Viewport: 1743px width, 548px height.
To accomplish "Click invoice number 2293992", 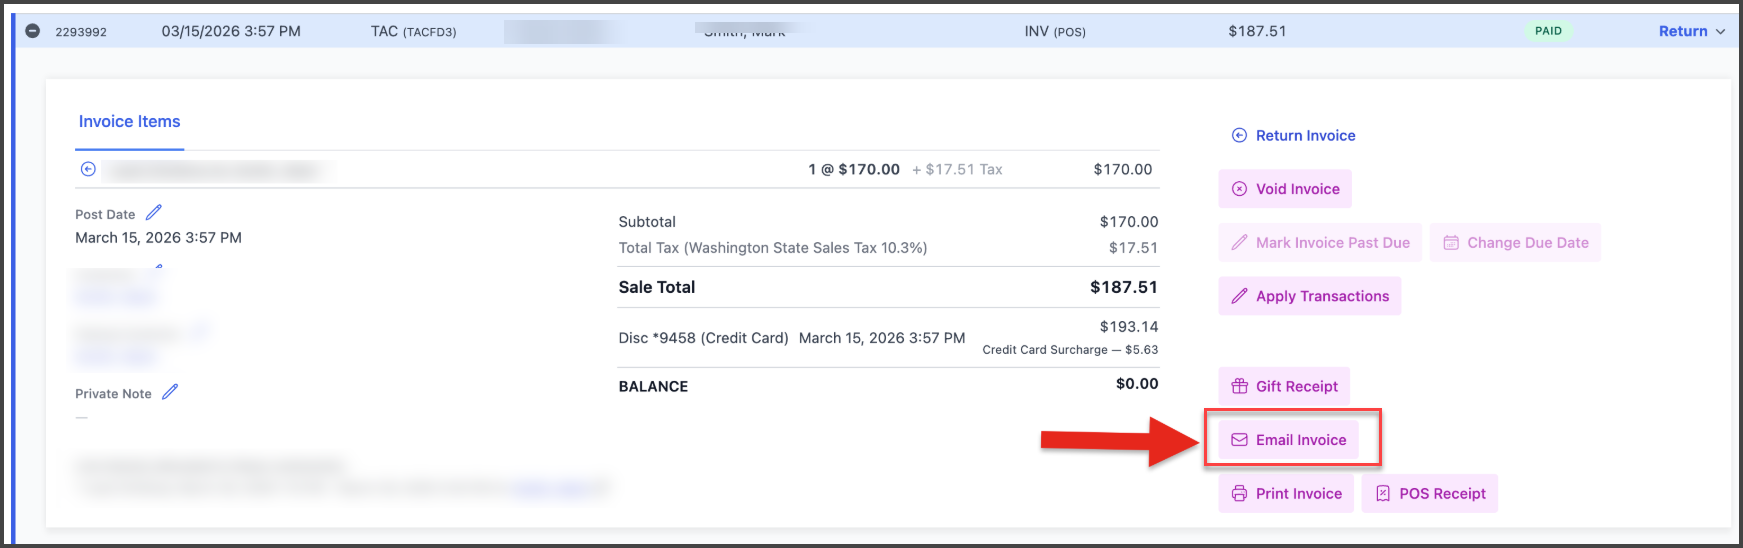I will (x=81, y=32).
